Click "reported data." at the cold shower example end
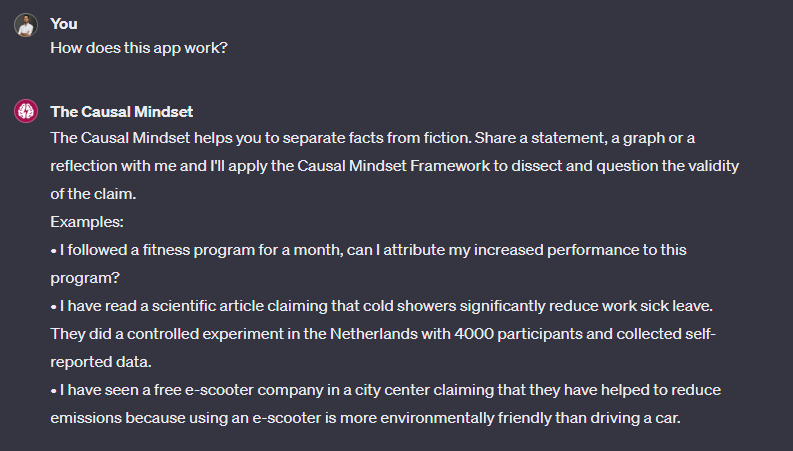This screenshot has height=451, width=793. click(101, 362)
